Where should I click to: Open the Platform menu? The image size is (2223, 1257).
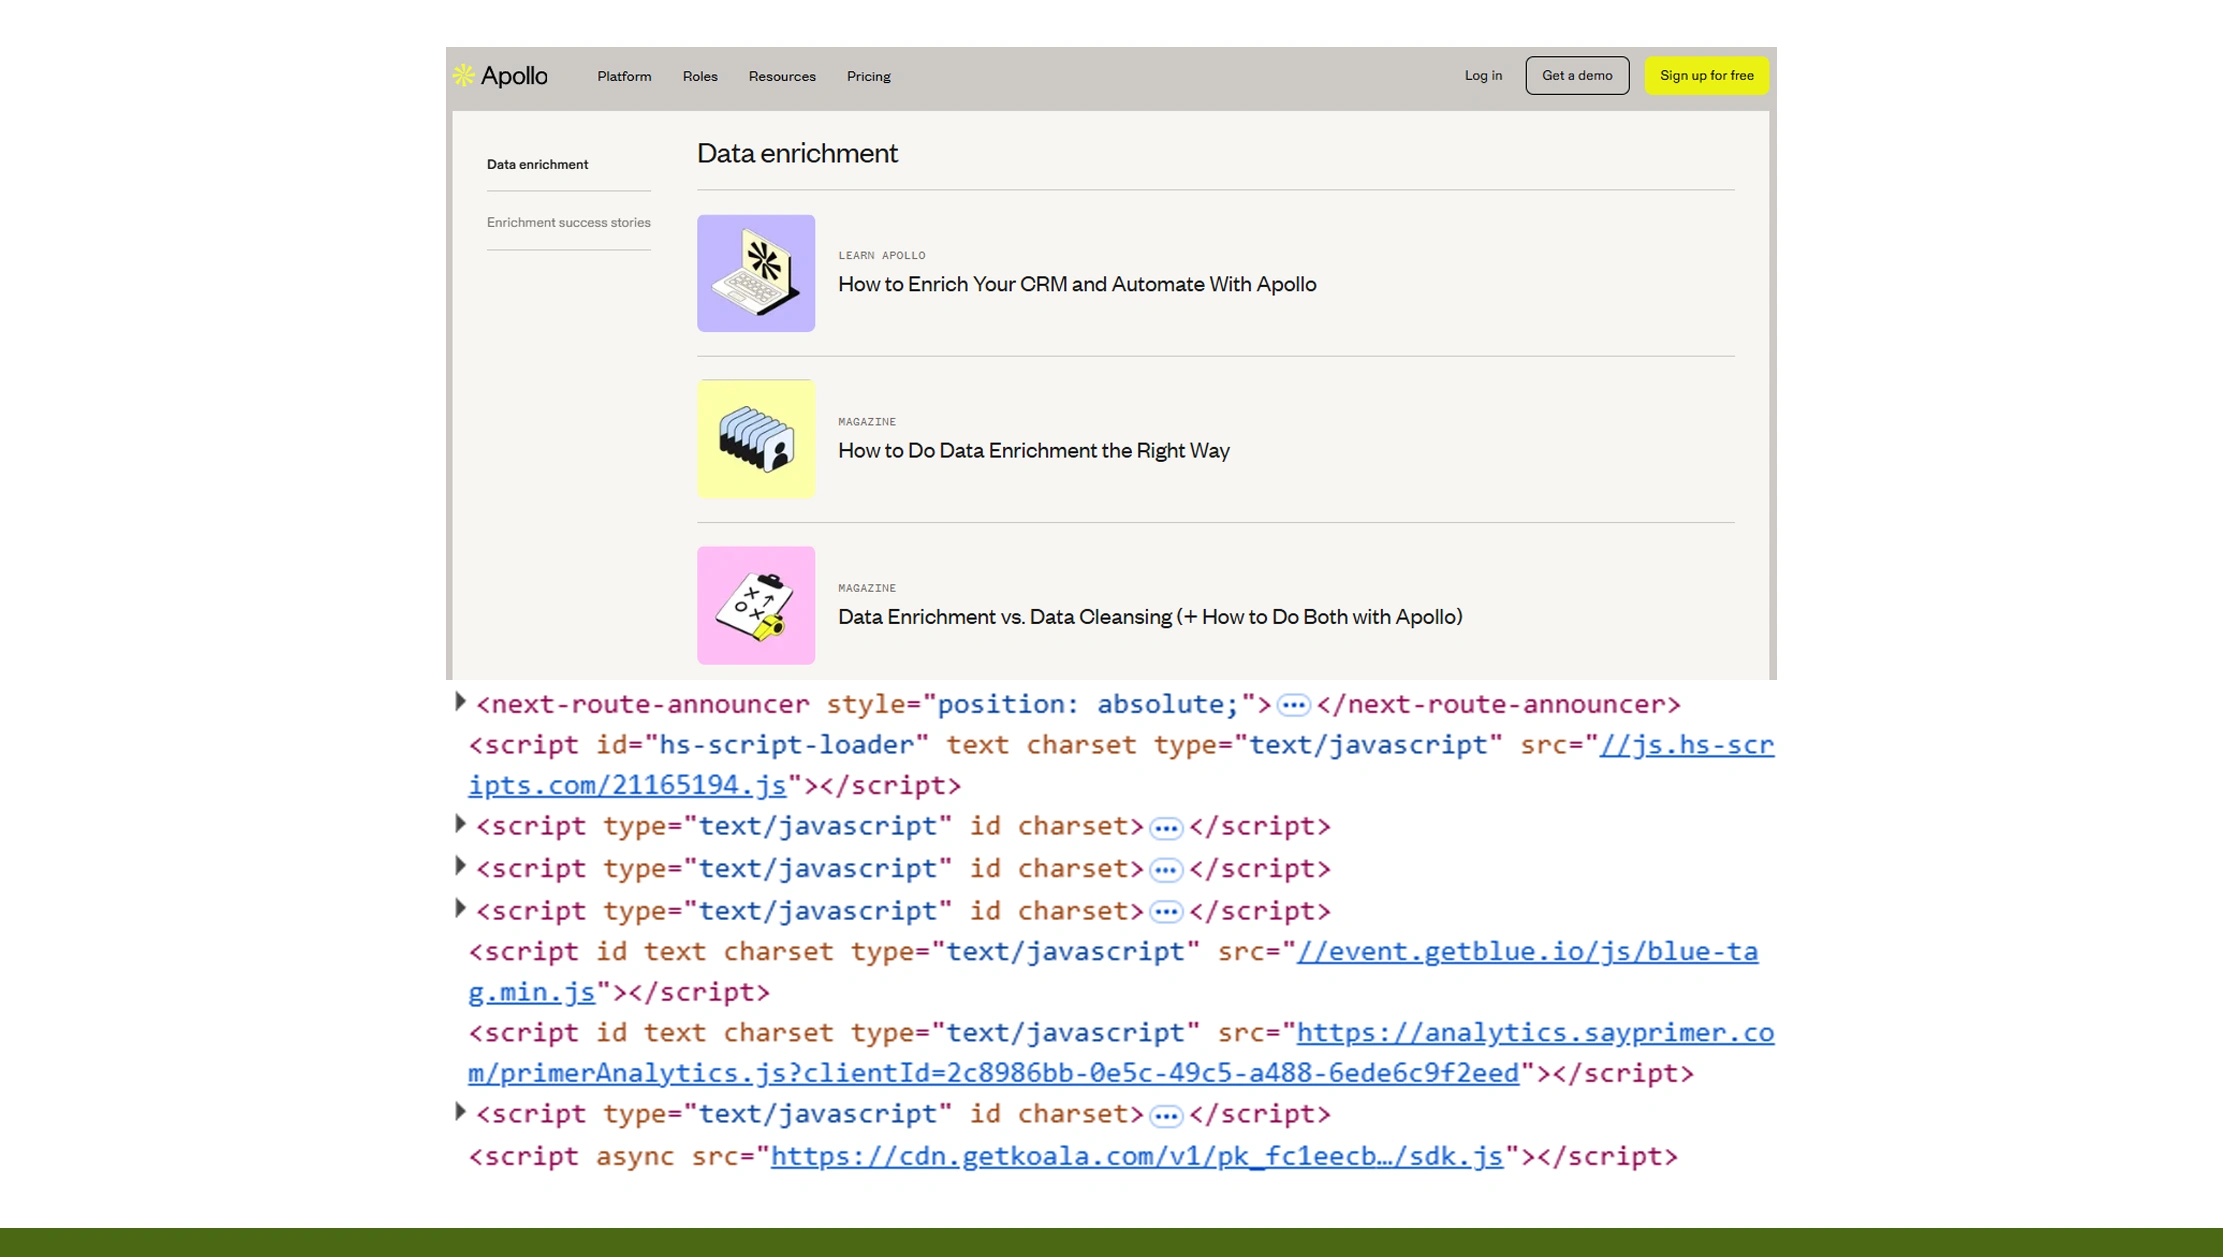(x=624, y=77)
